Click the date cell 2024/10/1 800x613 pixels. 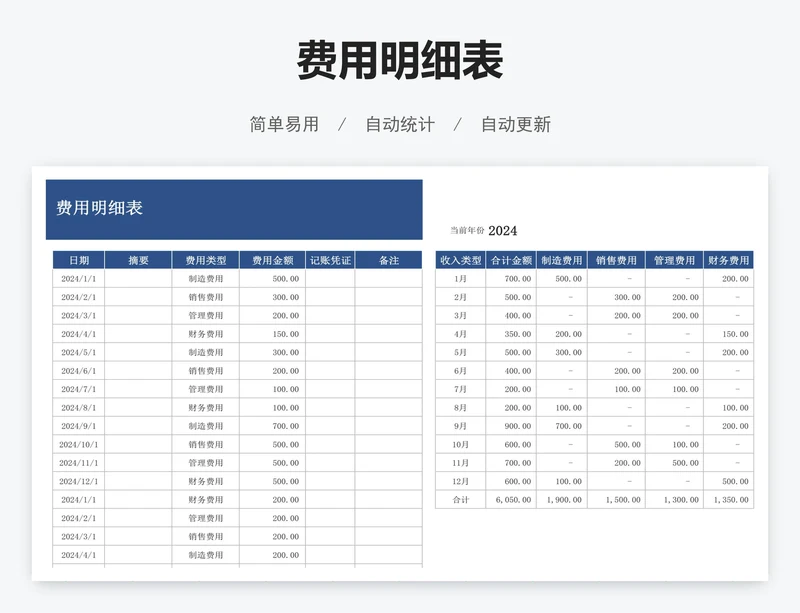click(79, 445)
